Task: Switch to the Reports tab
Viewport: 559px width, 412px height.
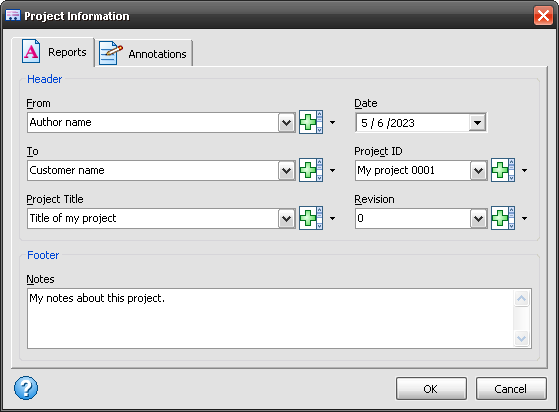Action: coord(53,52)
